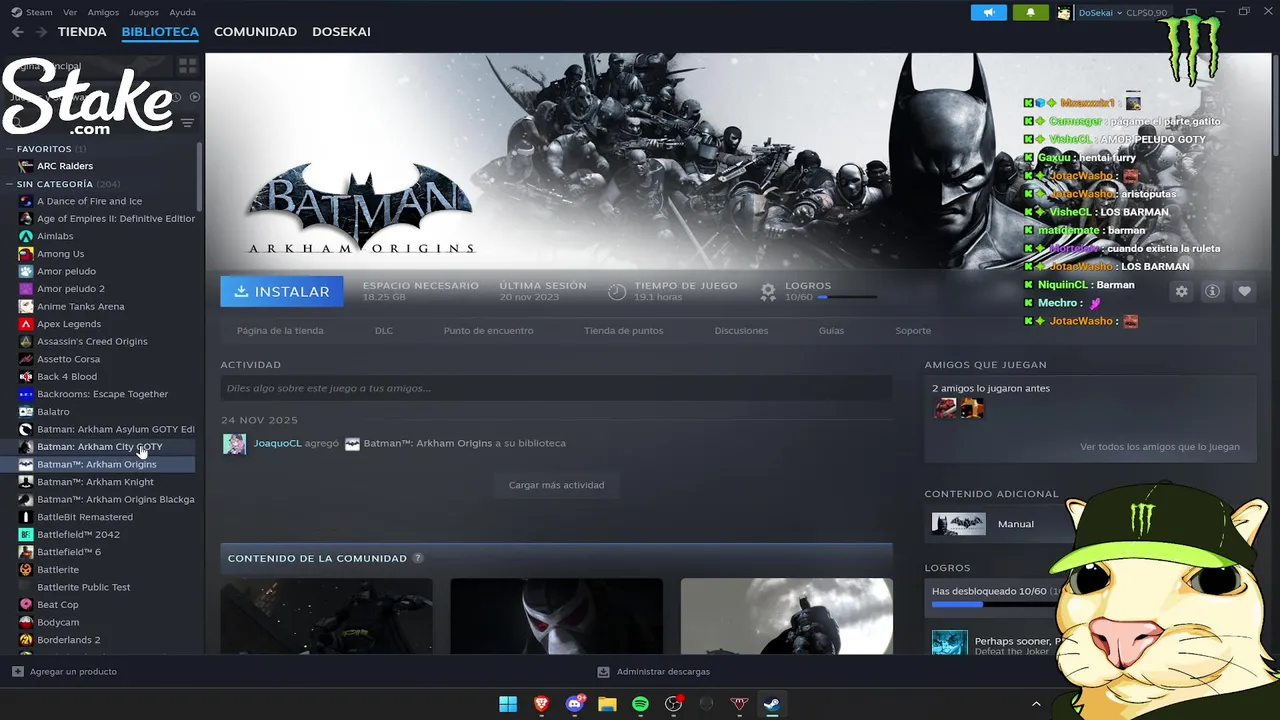1280x720 pixels.
Task: Click the download icon by Administrar descargas
Action: pos(603,672)
